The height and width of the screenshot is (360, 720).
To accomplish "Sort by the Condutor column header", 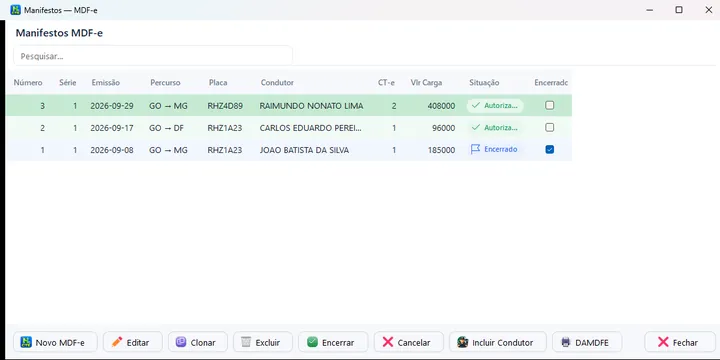I will pos(277,83).
